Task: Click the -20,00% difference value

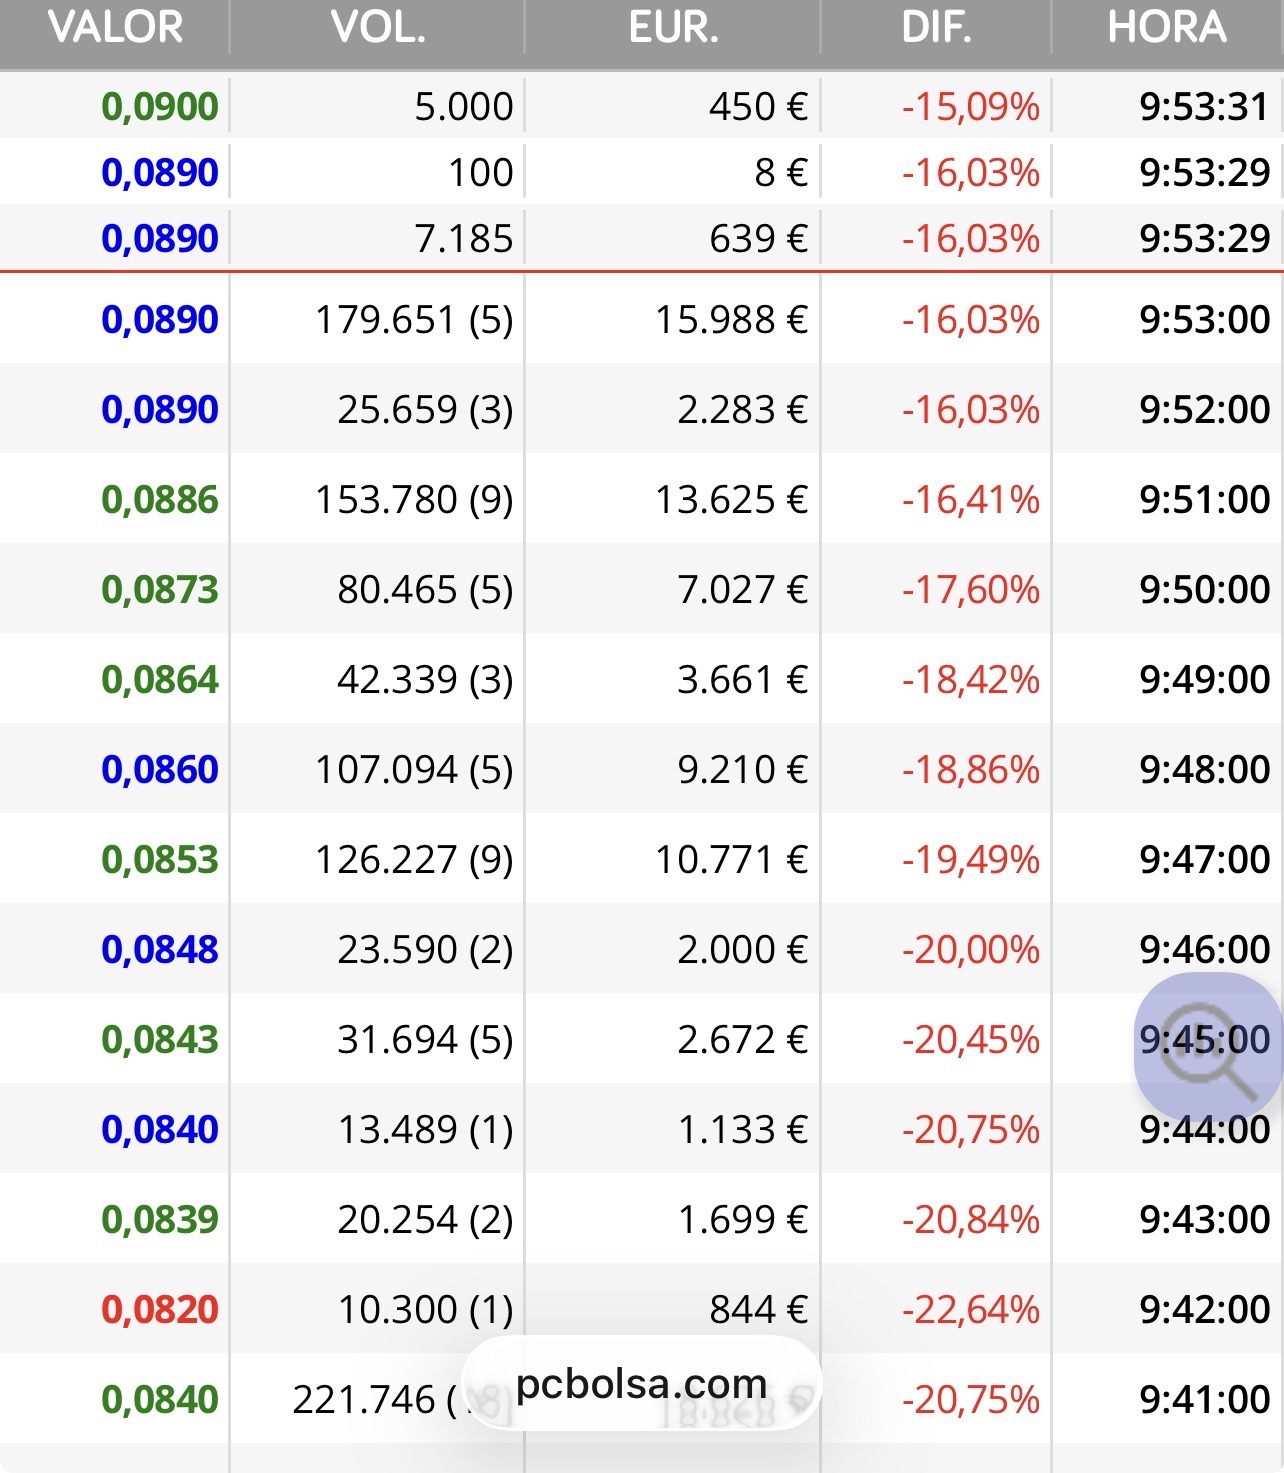Action: (x=970, y=949)
